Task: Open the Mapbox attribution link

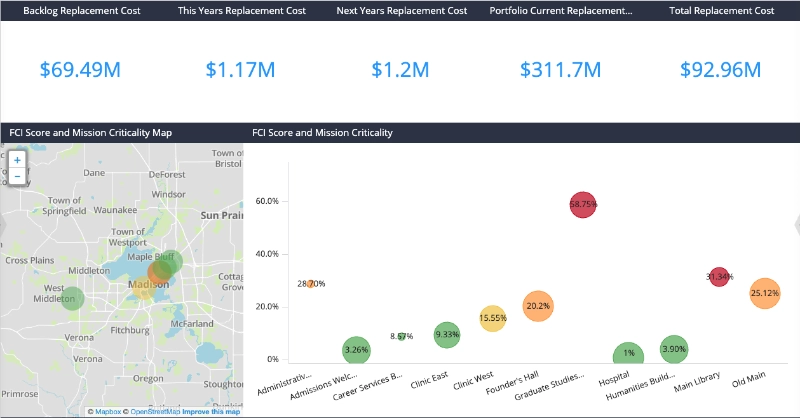Action: click(x=108, y=412)
